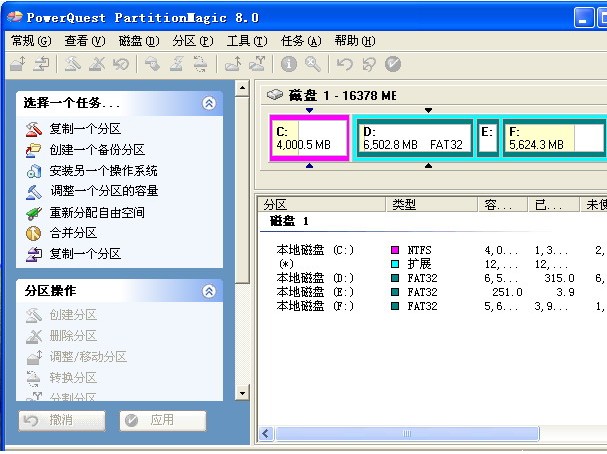Start the 合并分区 task

click(x=73, y=233)
